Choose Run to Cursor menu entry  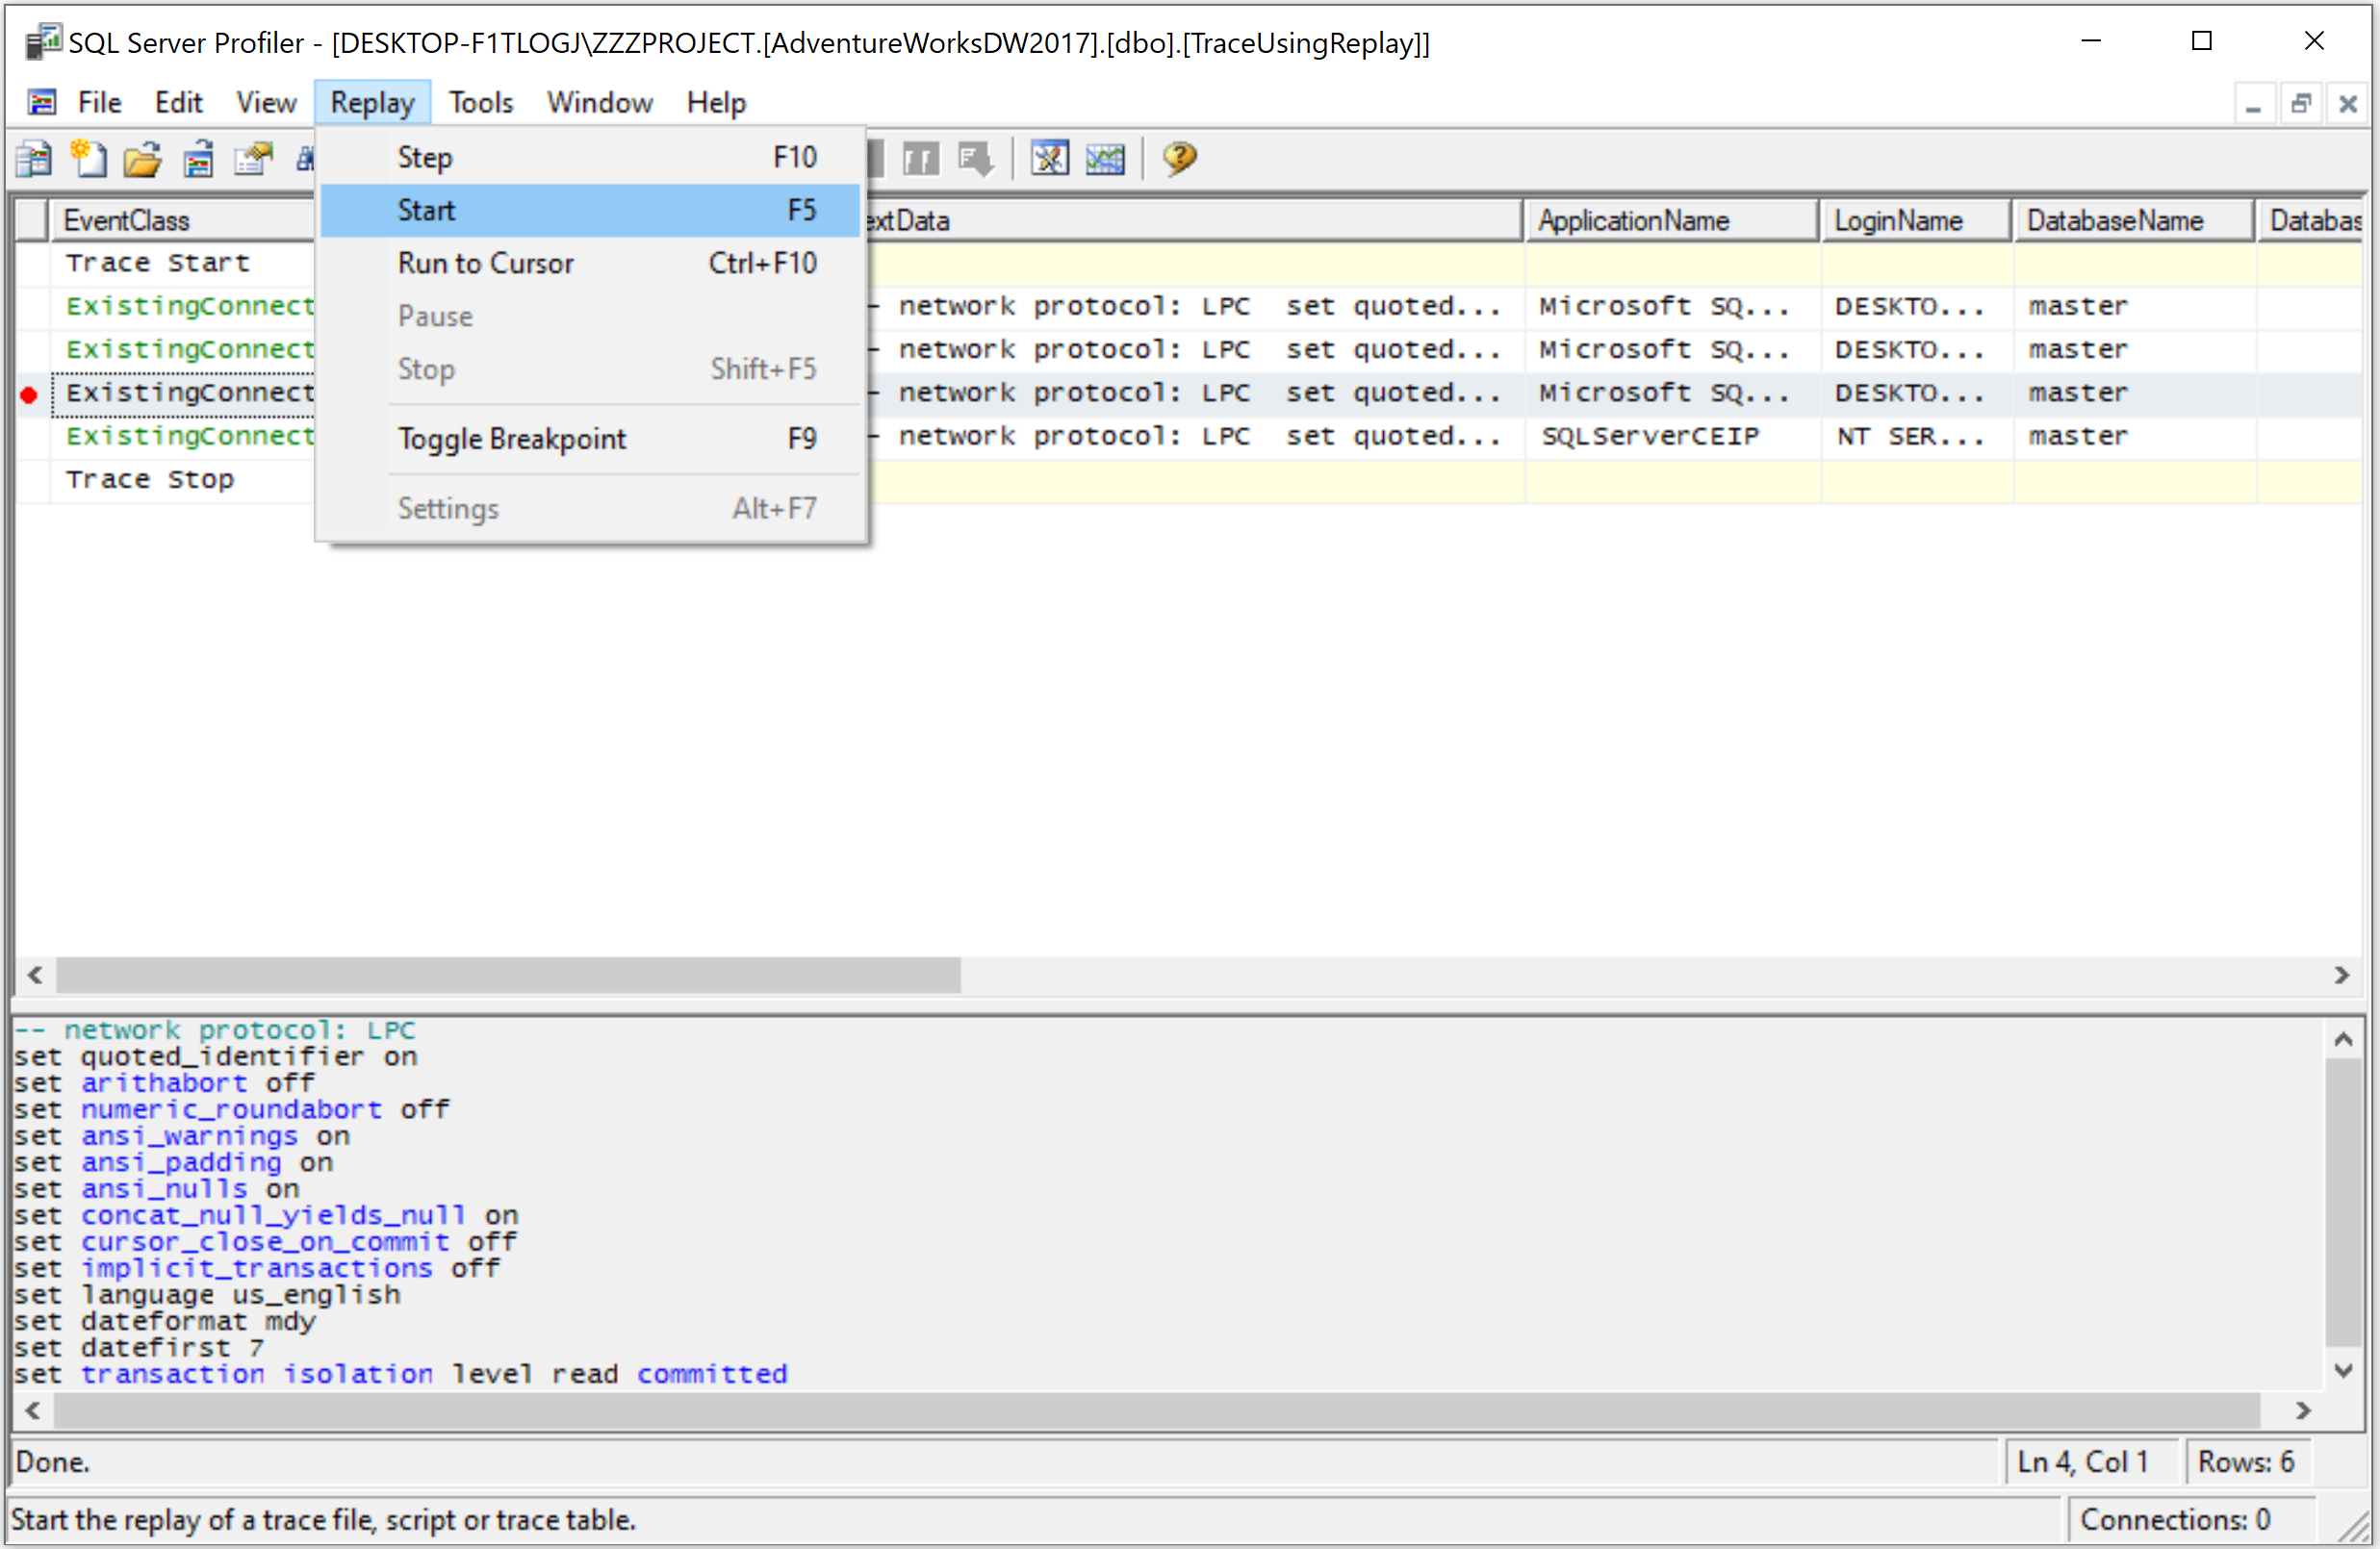point(485,263)
